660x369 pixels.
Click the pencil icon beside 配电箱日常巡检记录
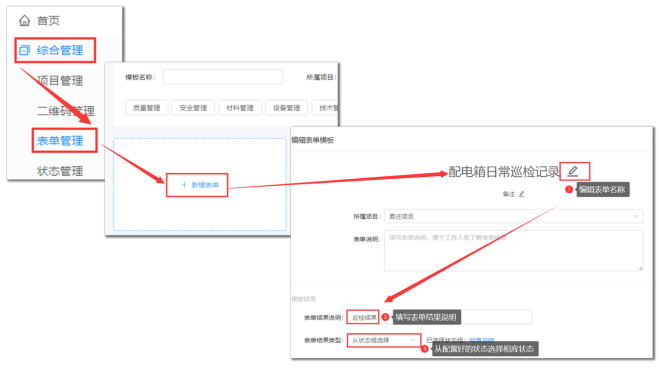[573, 171]
